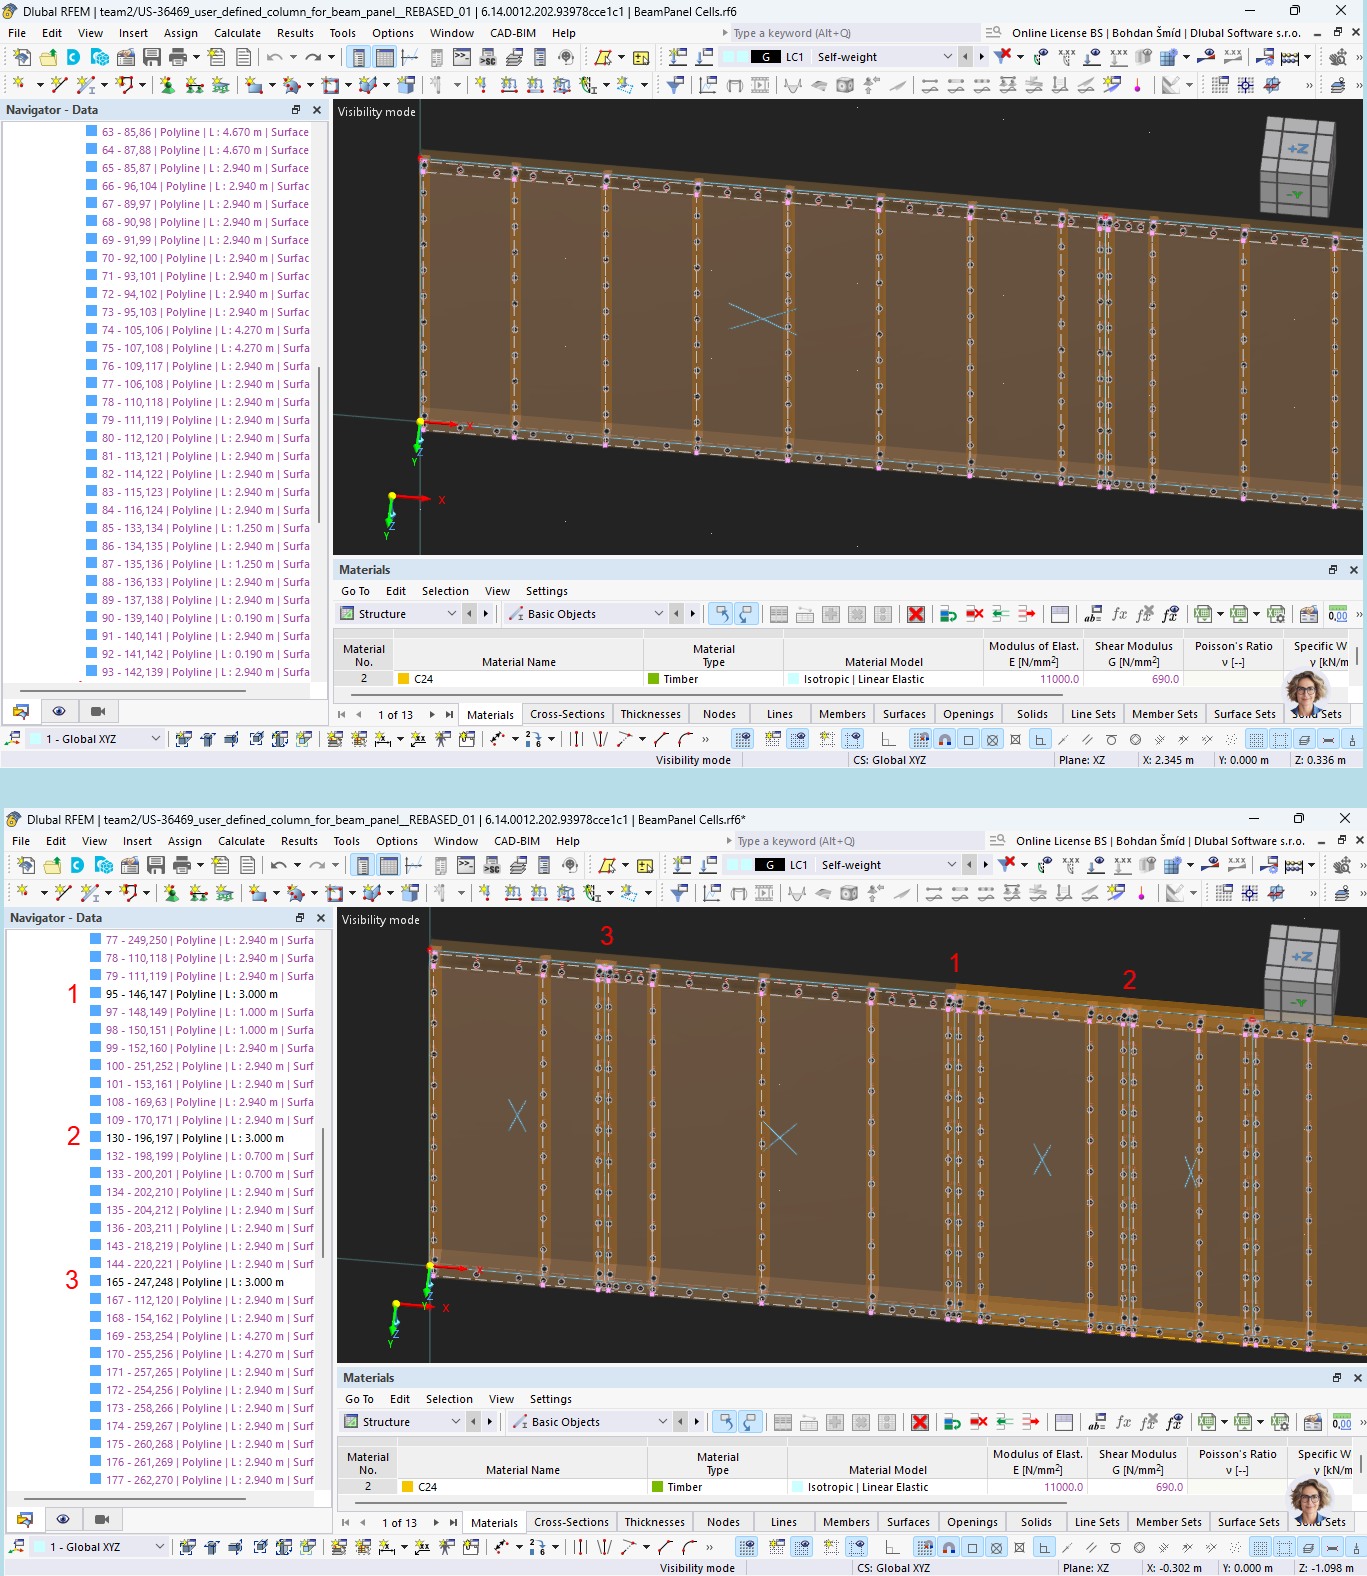The width and height of the screenshot is (1367, 1576).
Task: Open print options arrow in upper window toolbar
Action: pyautogui.click(x=196, y=57)
